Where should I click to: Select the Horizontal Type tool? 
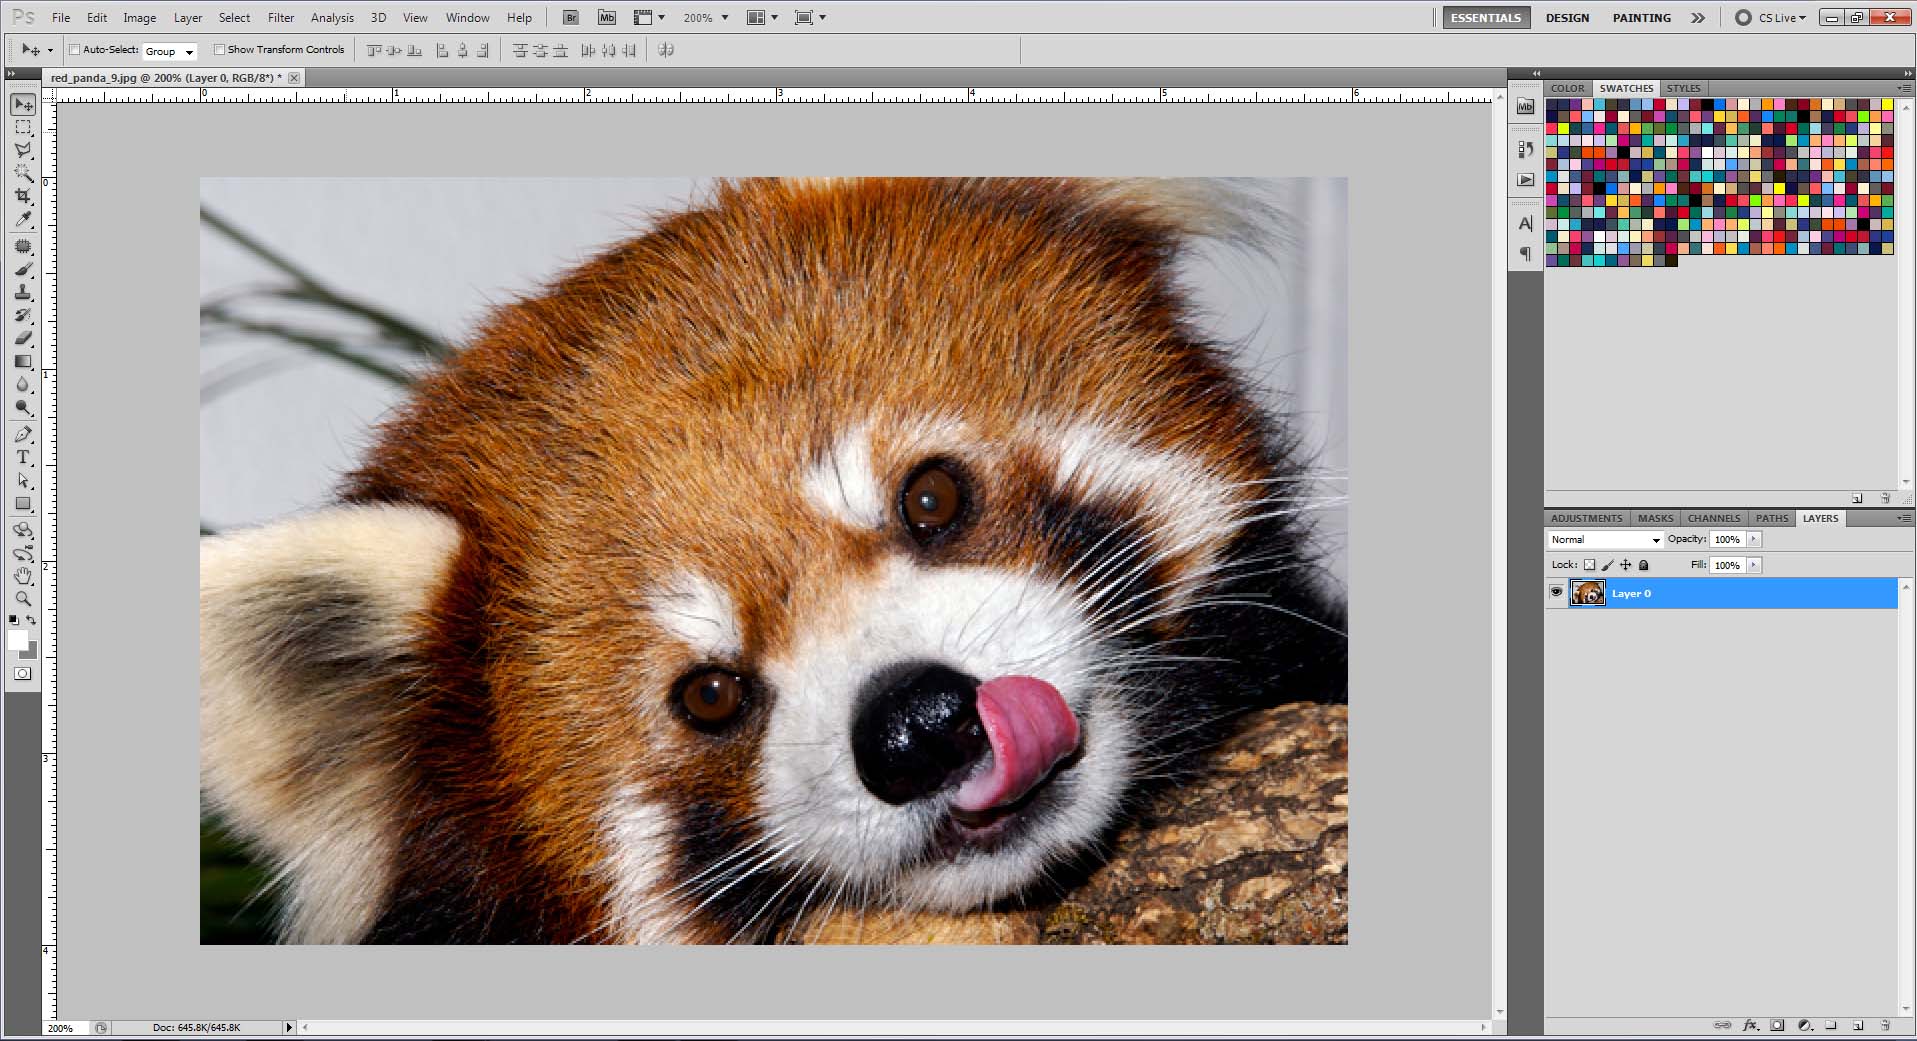coord(23,457)
